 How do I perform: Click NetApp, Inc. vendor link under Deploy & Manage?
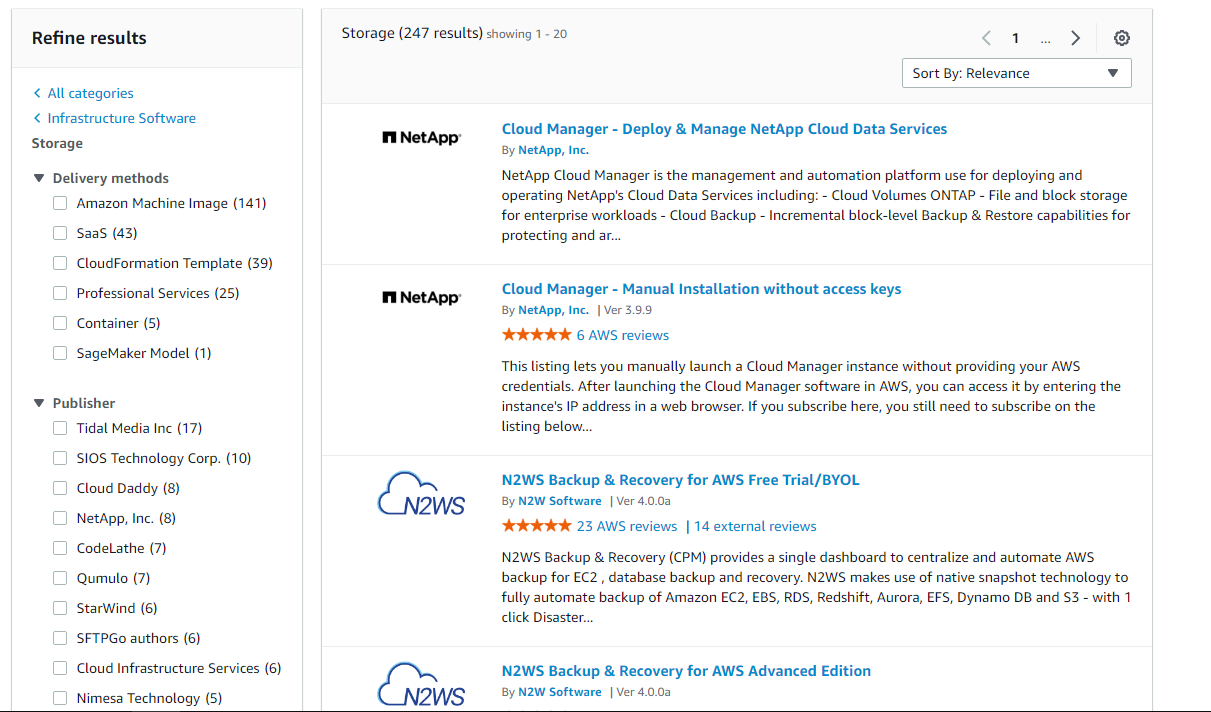(553, 150)
